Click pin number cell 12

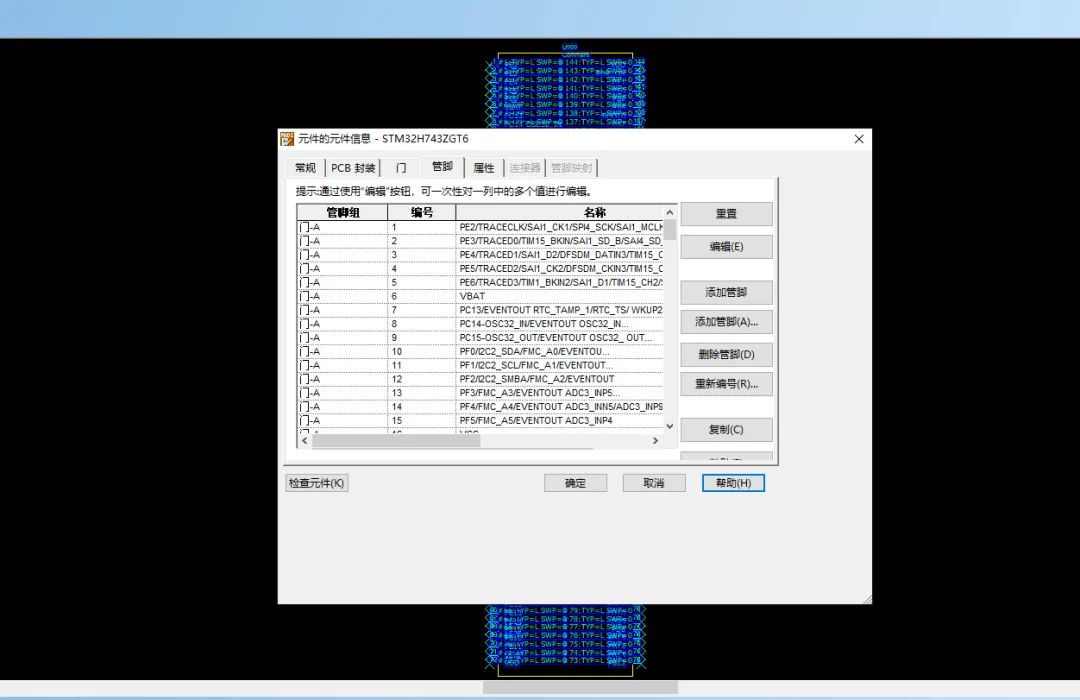coord(422,379)
